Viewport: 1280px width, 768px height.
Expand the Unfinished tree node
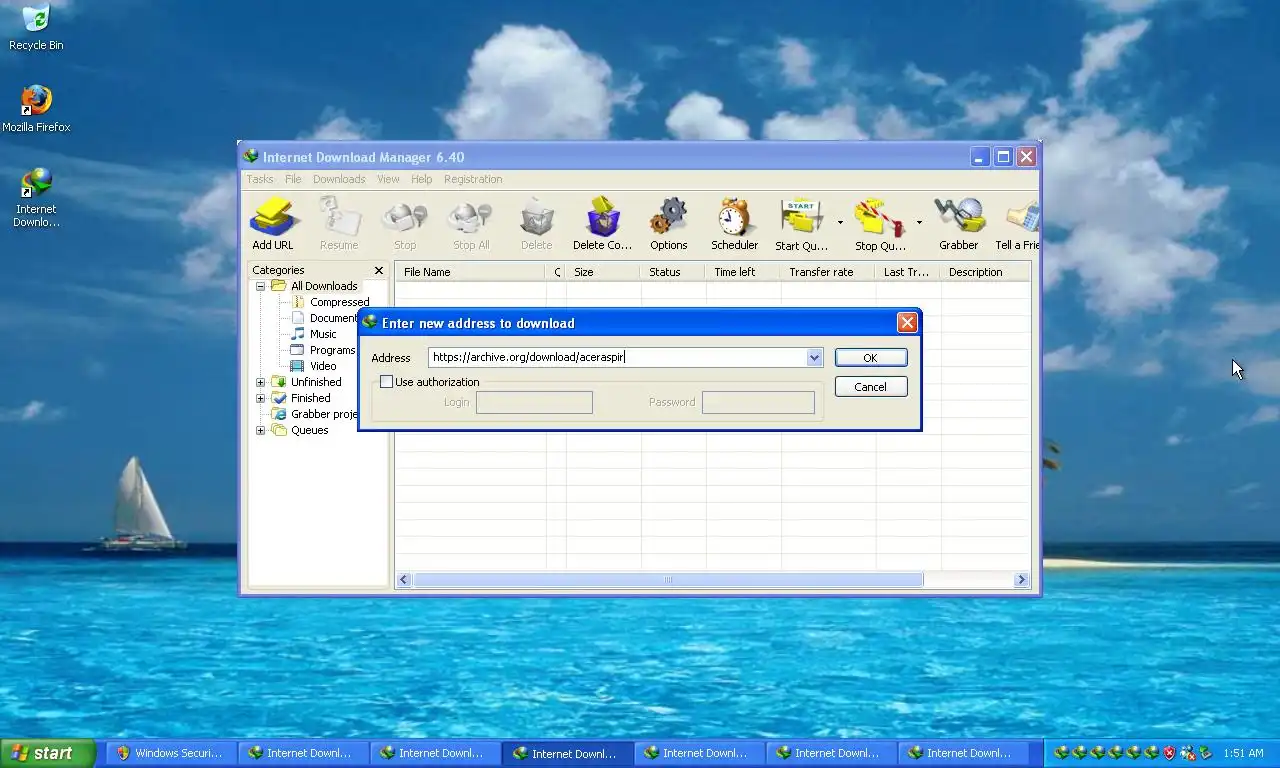[261, 382]
